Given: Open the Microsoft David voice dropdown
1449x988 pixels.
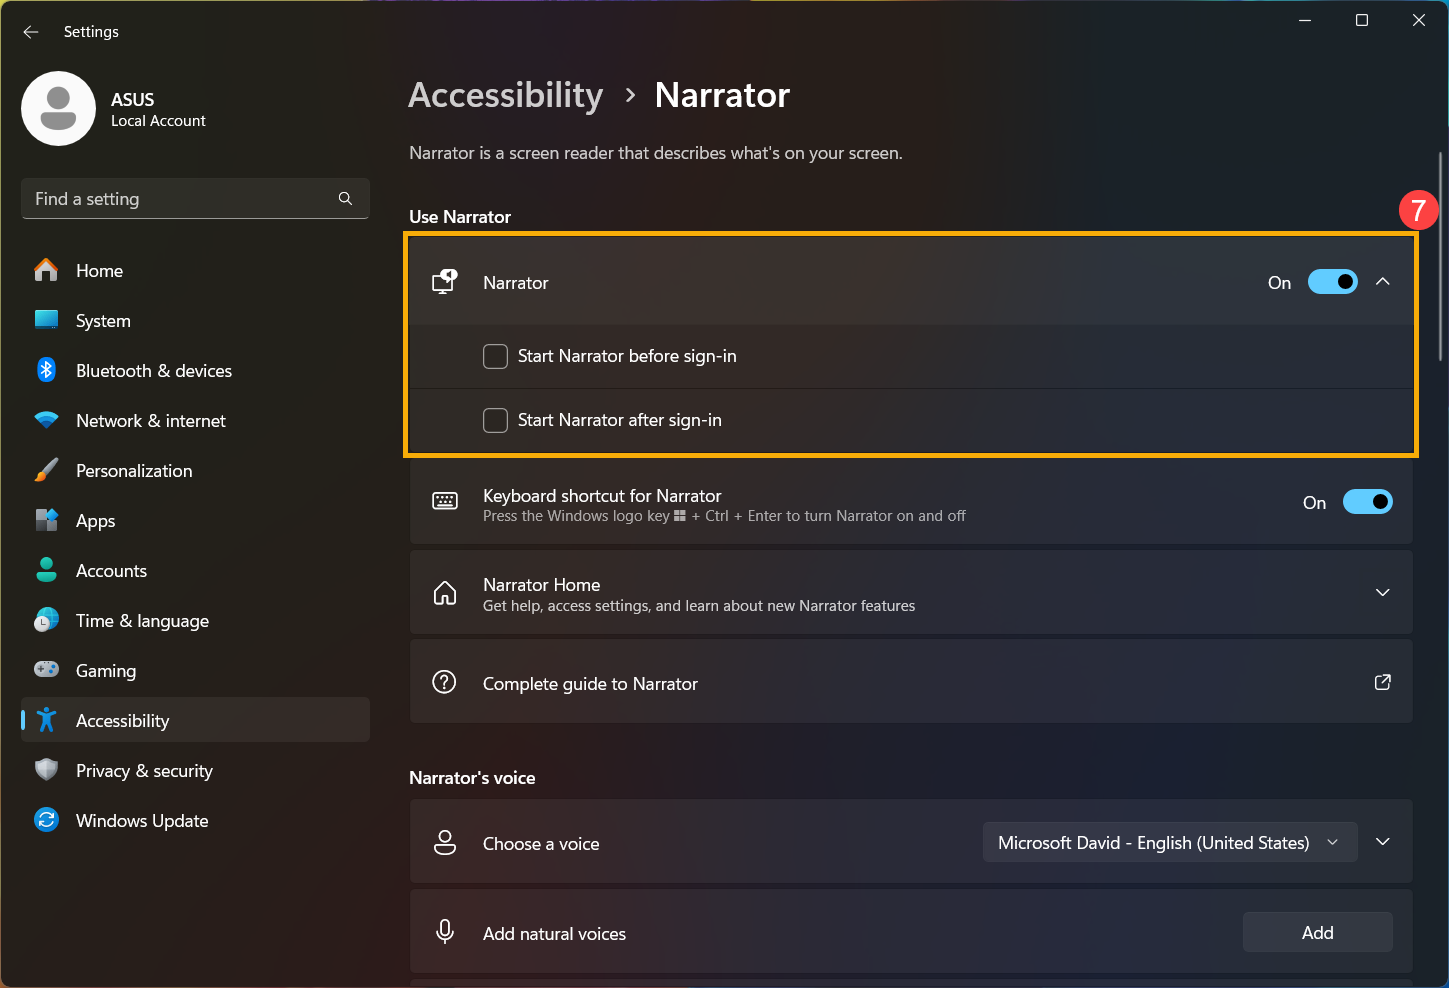Looking at the screenshot, I should 1170,842.
